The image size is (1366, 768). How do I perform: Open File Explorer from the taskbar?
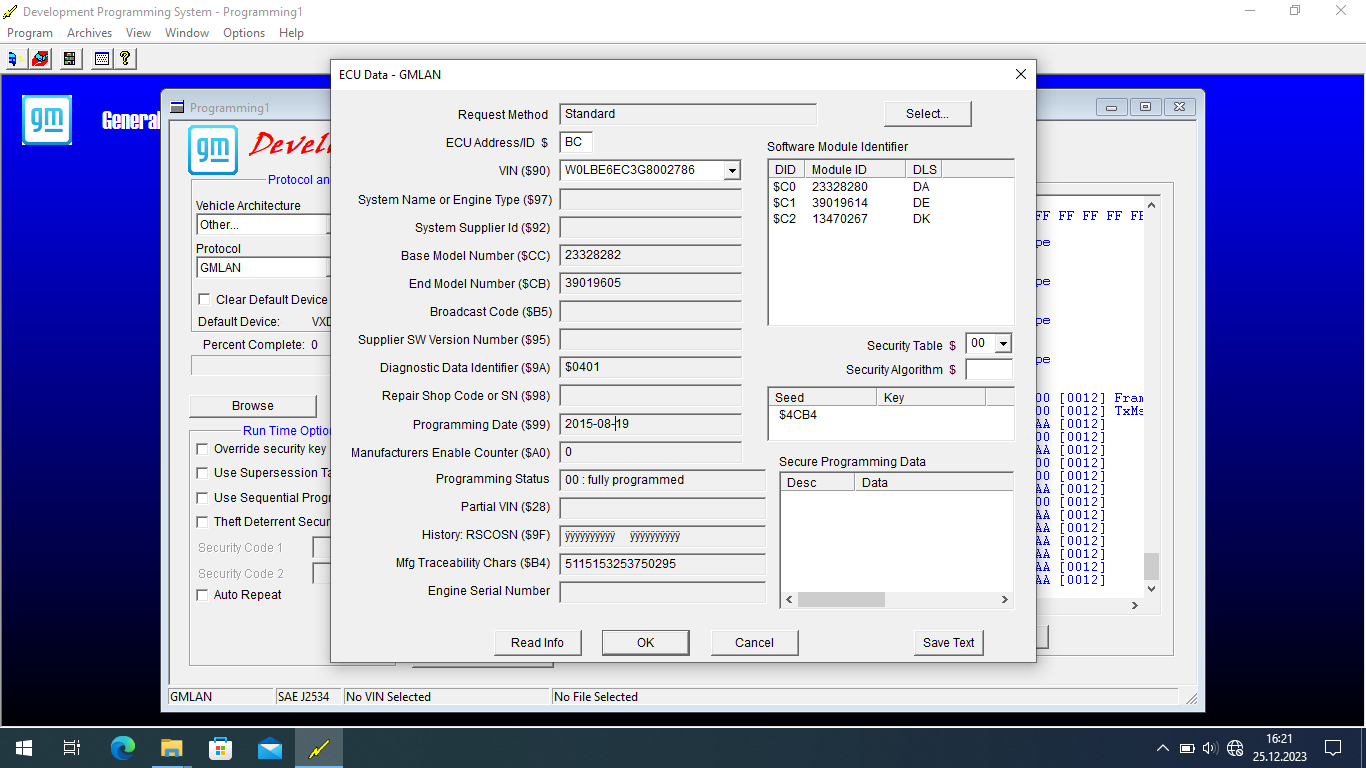172,748
